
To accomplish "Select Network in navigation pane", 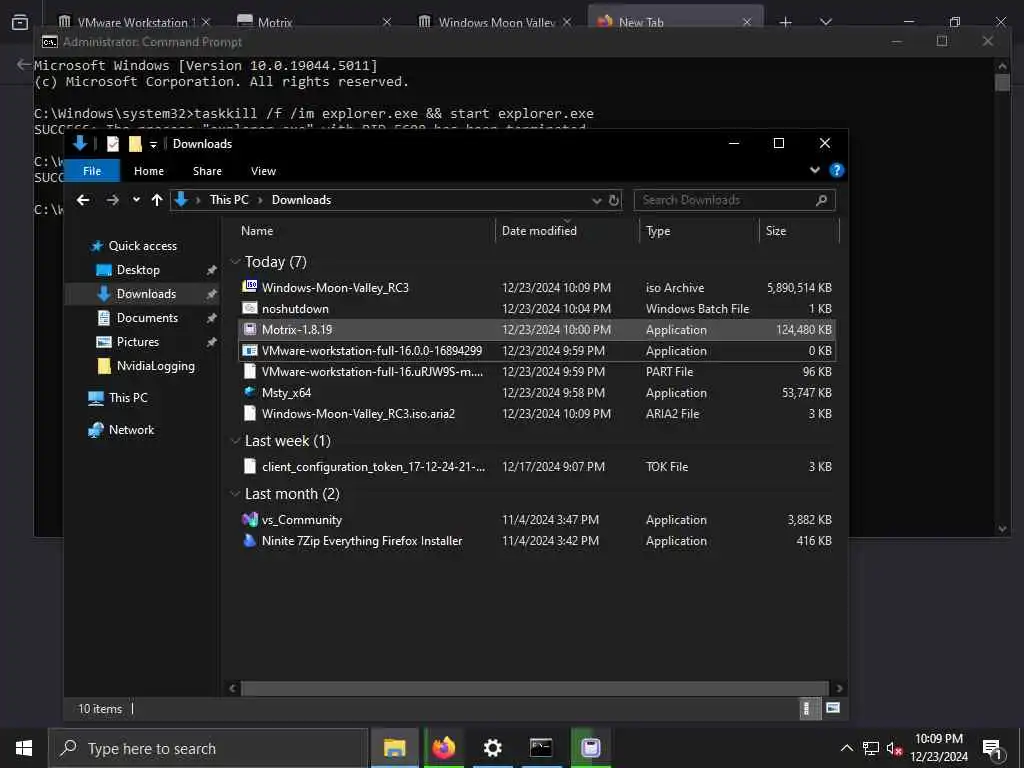I will coord(131,430).
